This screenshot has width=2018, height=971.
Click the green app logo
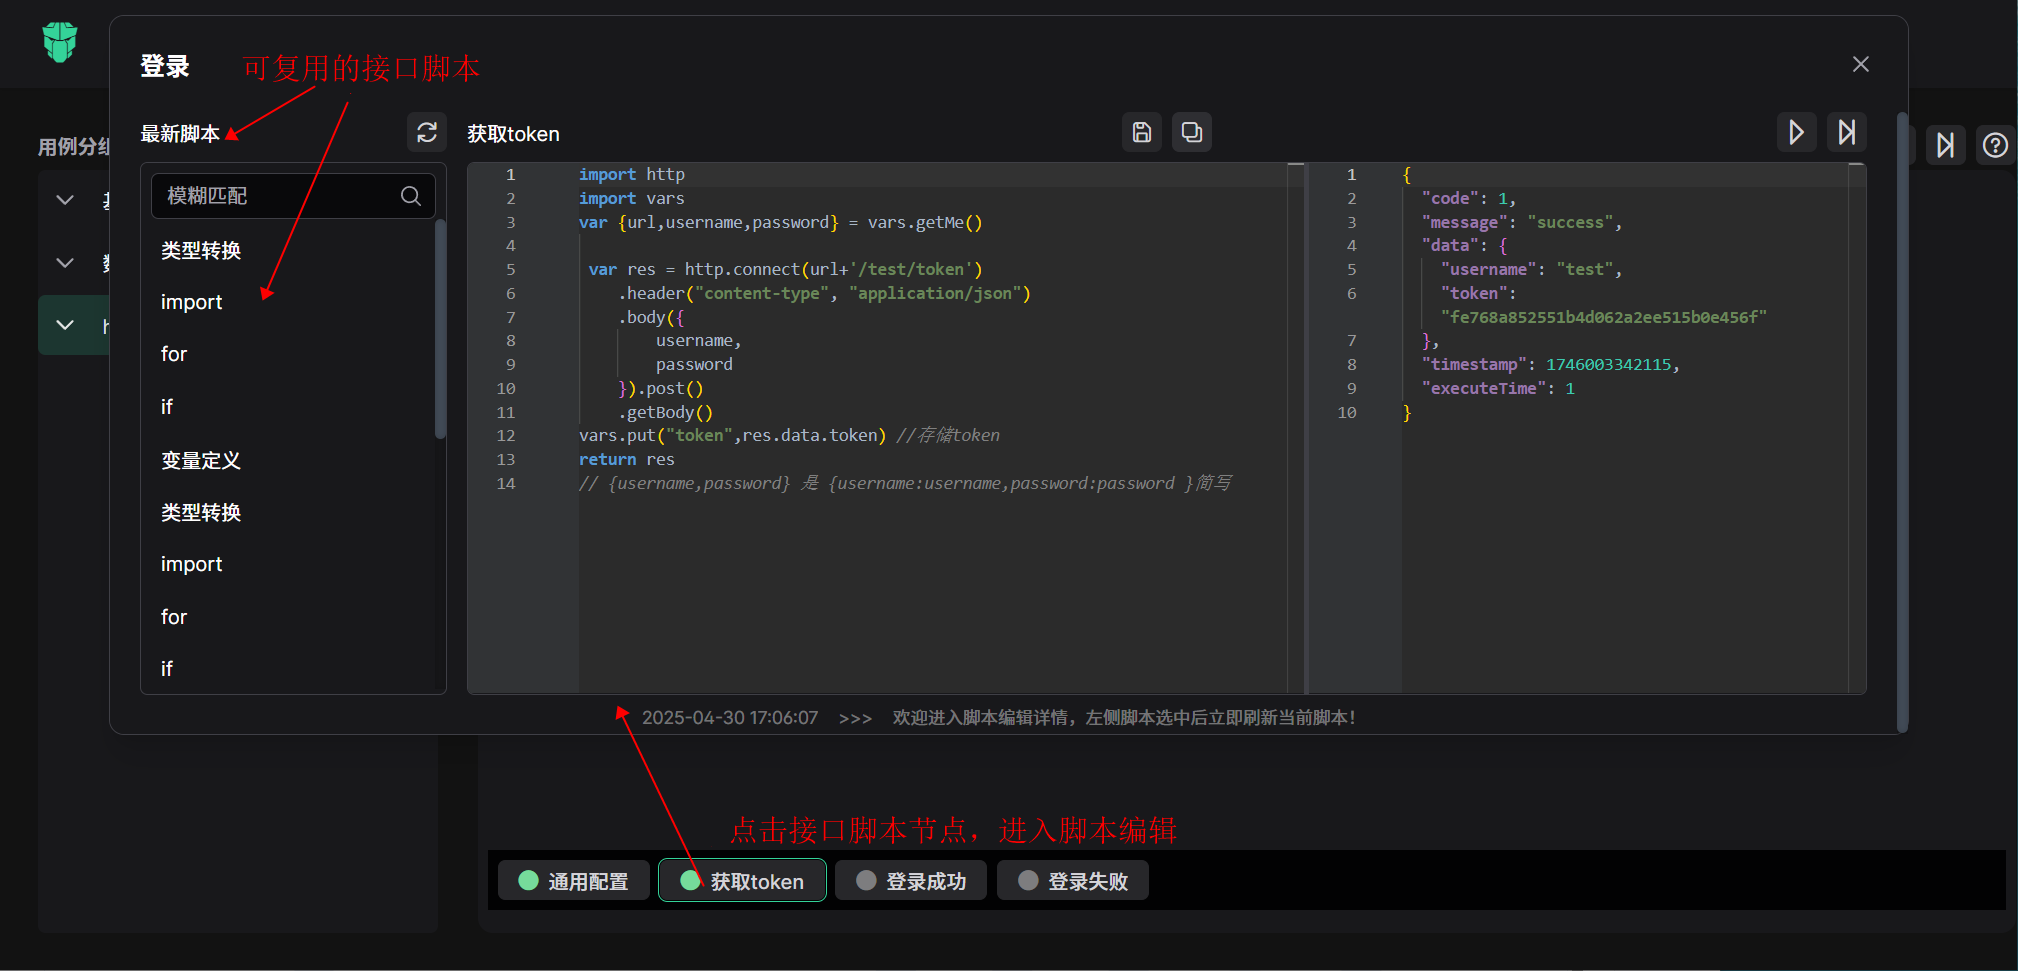tap(60, 42)
